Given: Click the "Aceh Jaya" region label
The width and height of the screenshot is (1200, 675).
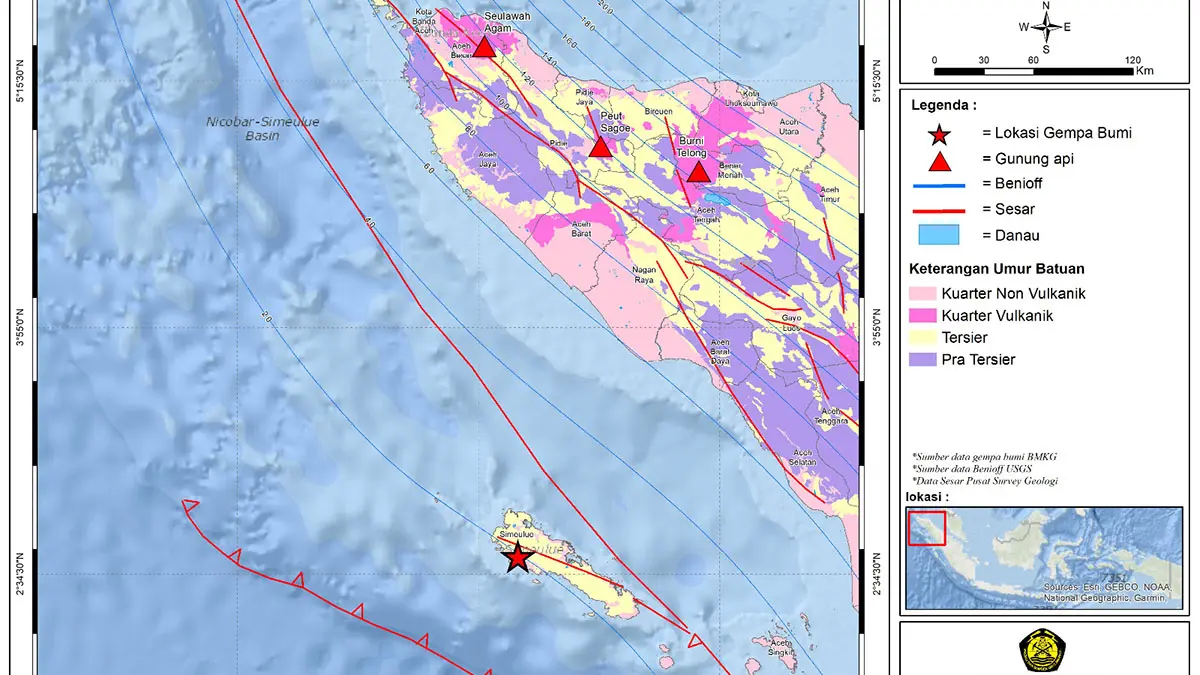Looking at the screenshot, I should tap(488, 159).
